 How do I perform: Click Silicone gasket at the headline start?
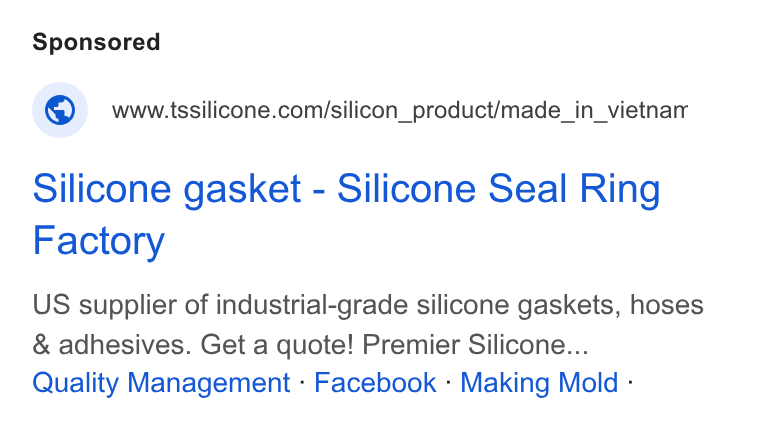[x=167, y=189]
